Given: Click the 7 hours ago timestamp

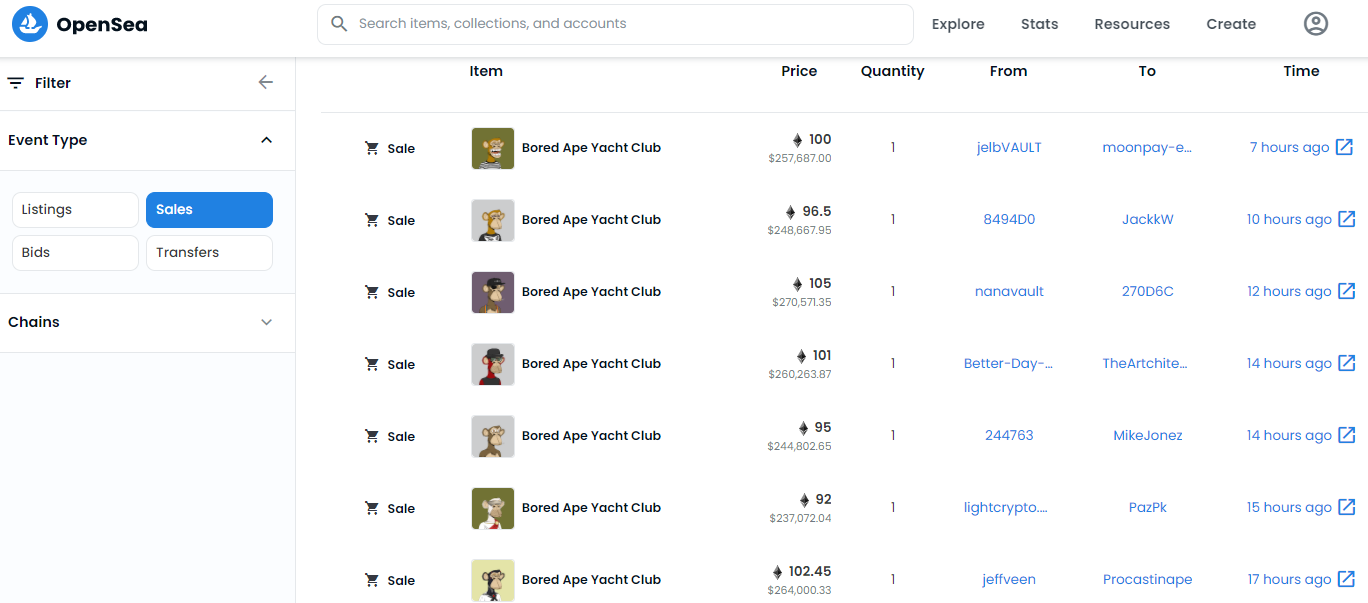Looking at the screenshot, I should tap(1289, 147).
